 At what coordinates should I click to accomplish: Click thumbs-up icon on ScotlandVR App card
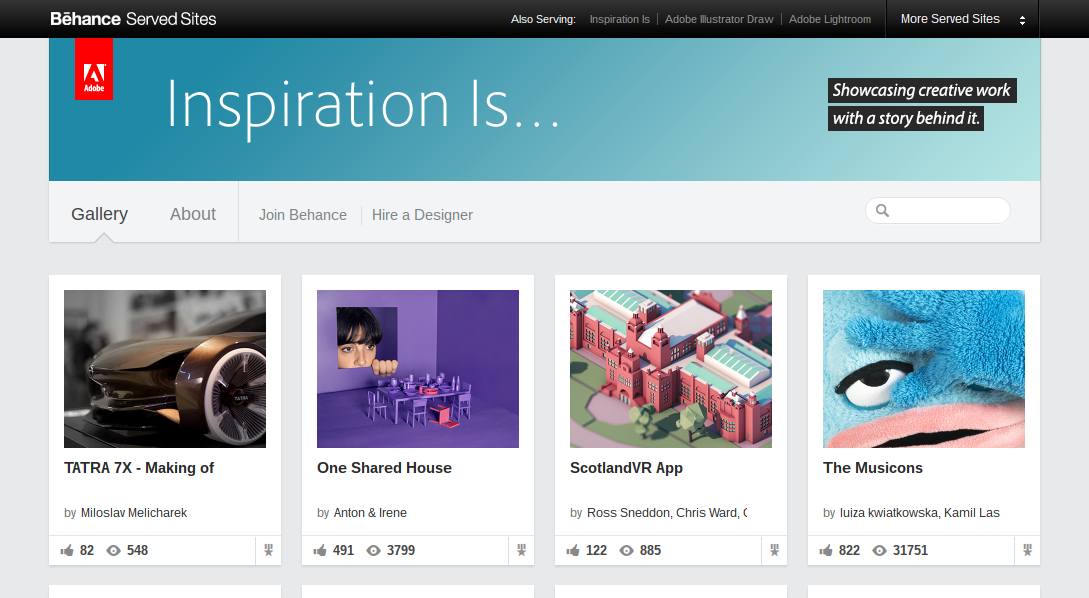pos(572,551)
